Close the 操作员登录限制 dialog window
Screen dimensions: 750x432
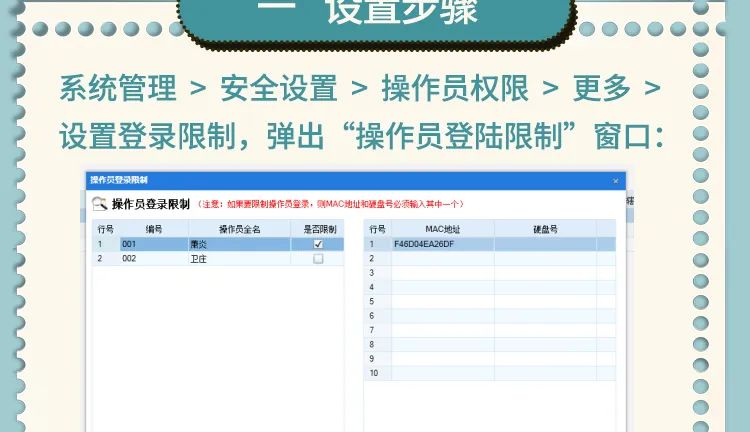(x=615, y=180)
